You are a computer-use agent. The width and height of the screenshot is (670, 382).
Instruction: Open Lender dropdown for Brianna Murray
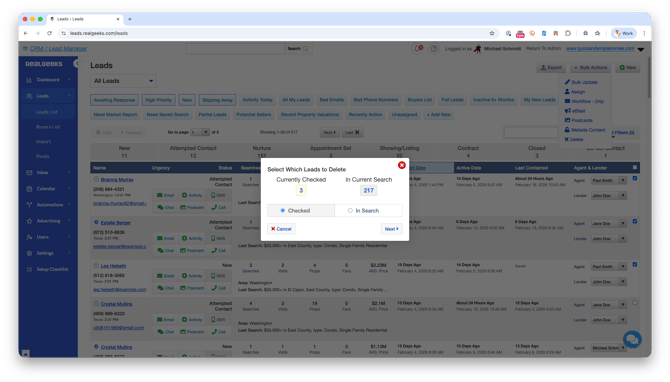click(x=609, y=196)
